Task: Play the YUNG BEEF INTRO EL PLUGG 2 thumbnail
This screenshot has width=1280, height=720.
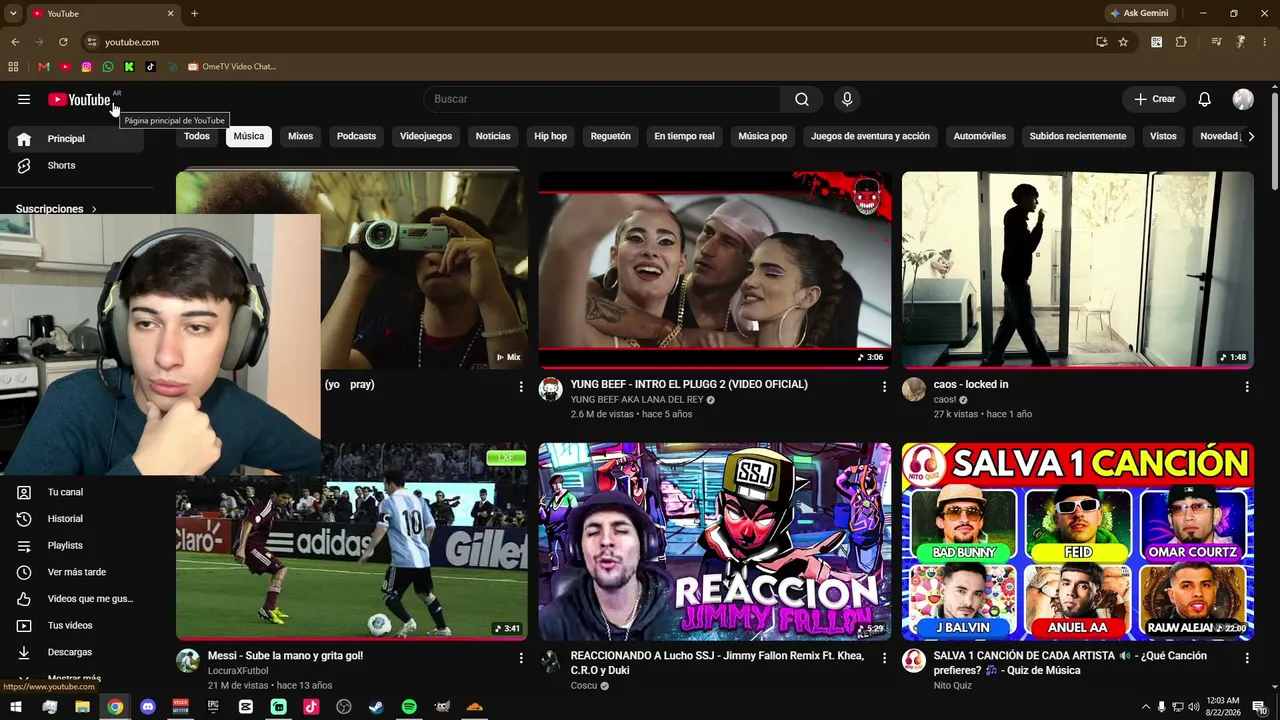Action: coord(715,269)
